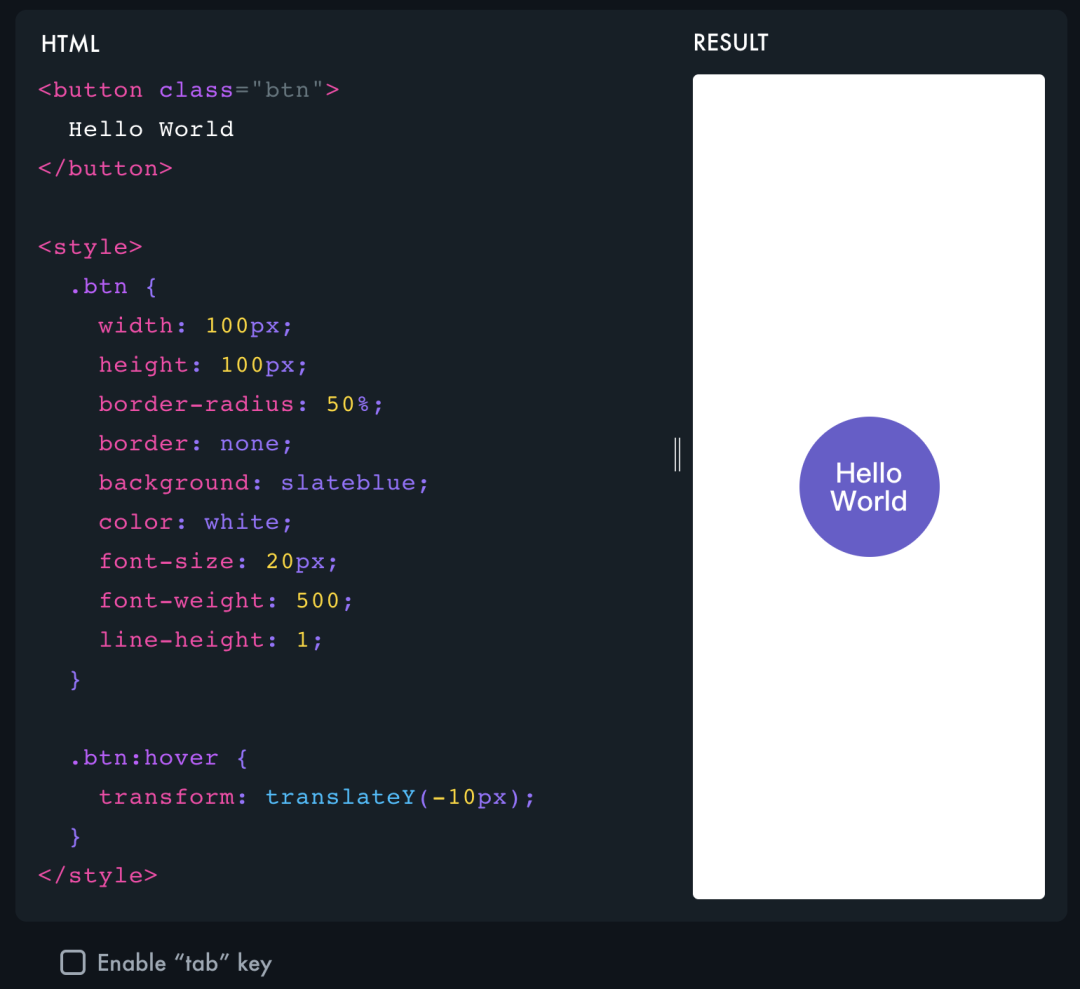This screenshot has height=989, width=1080.
Task: Click the line-height: 1 declaration
Action: (x=210, y=640)
